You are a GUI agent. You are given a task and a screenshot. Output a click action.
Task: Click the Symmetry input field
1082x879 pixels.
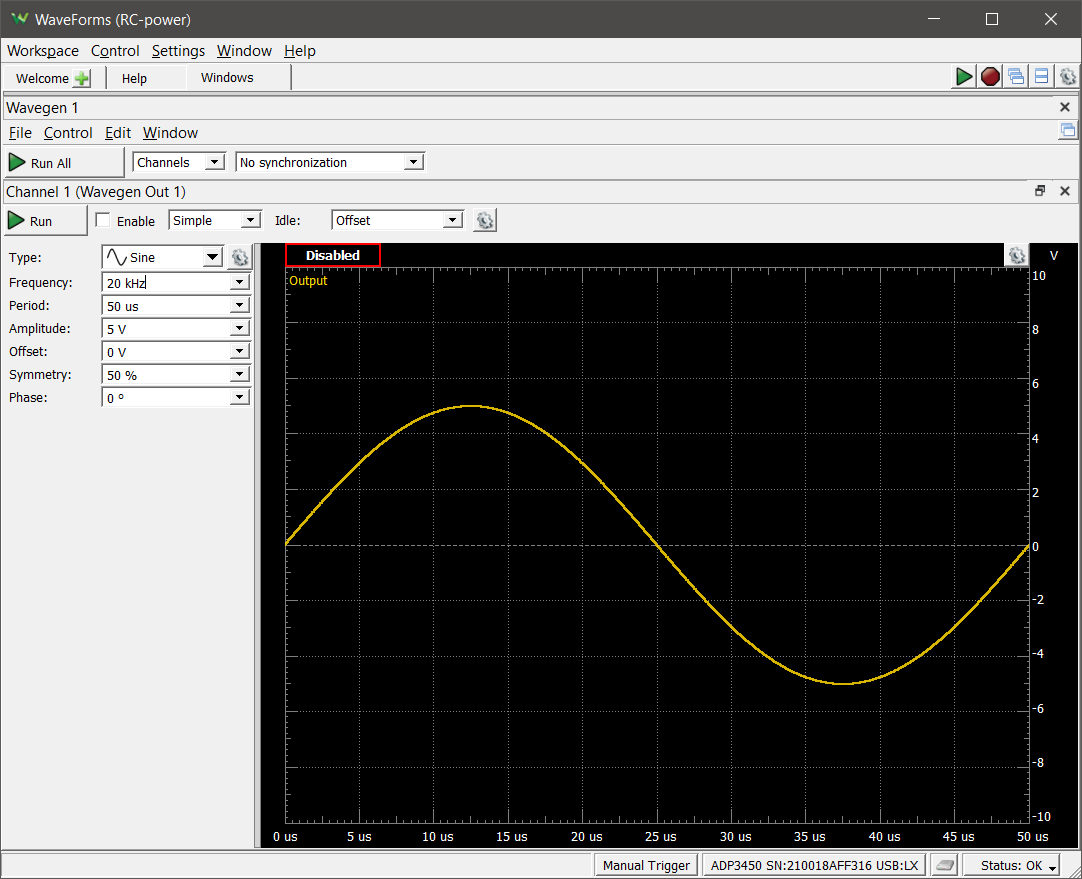(x=166, y=375)
